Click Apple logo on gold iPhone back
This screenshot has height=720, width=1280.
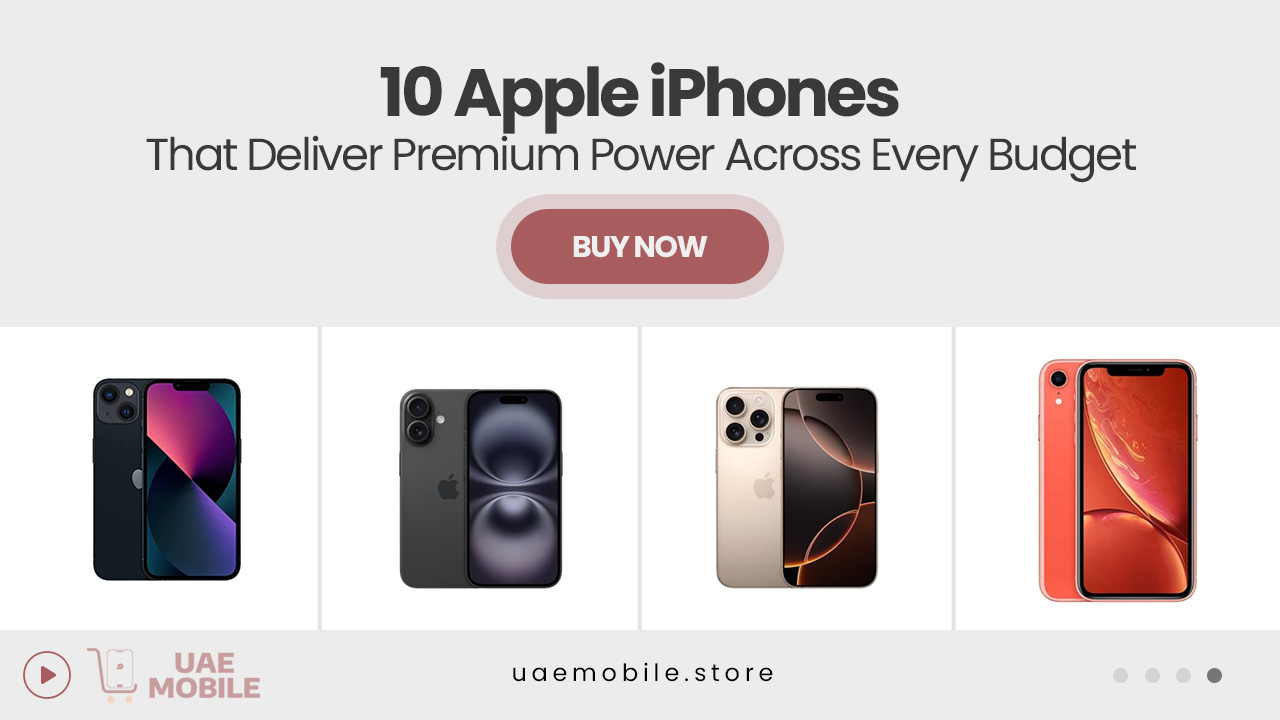pyautogui.click(x=764, y=487)
